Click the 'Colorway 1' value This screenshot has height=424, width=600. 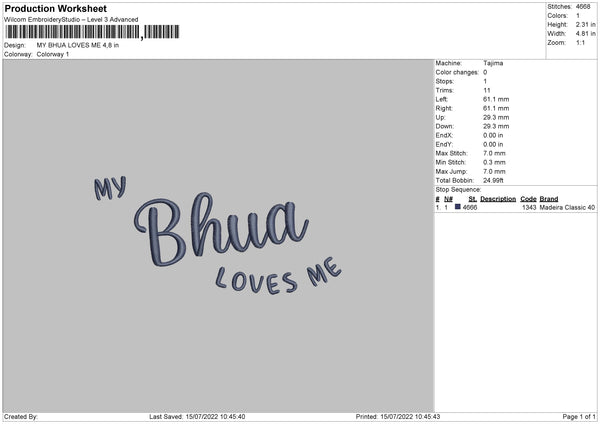click(53, 54)
